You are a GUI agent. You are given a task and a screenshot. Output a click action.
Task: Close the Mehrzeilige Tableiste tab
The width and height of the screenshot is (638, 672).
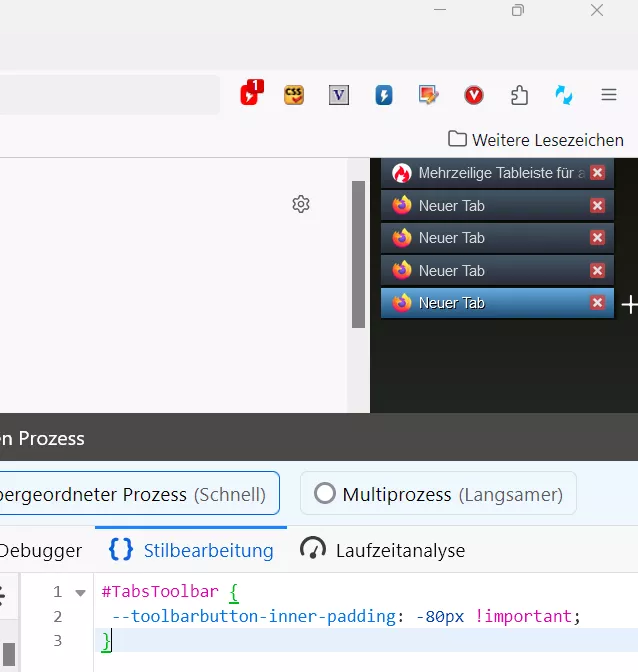[597, 173]
